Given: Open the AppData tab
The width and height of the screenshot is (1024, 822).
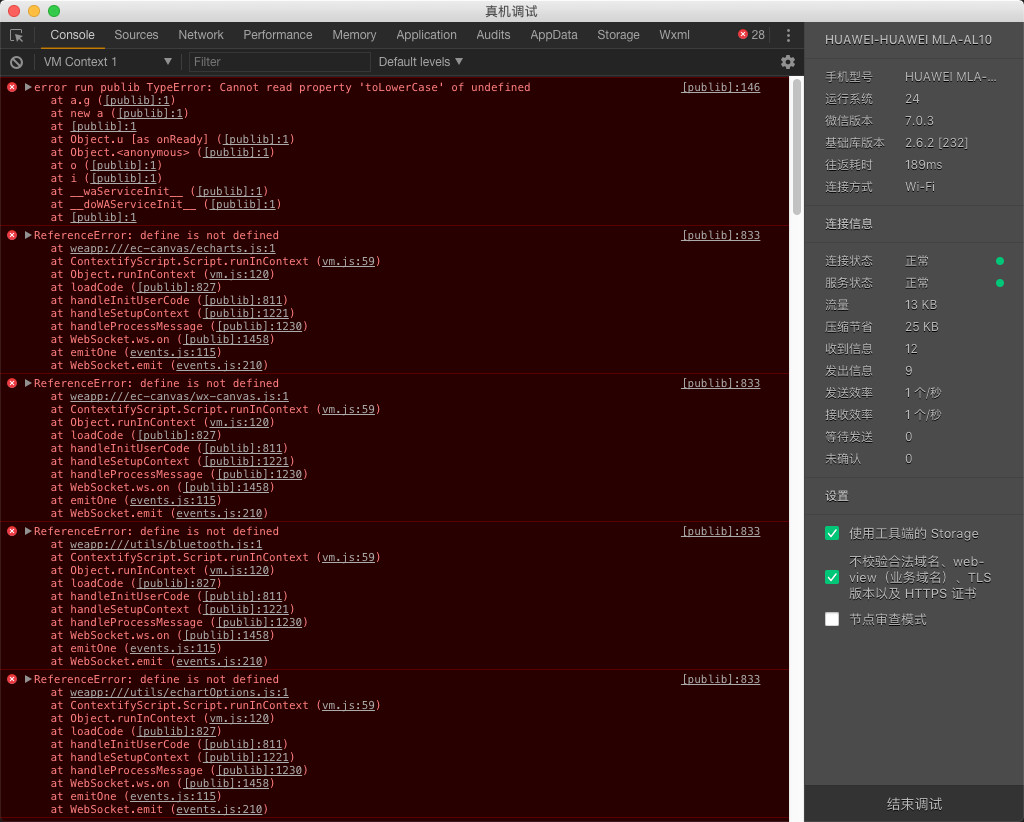Looking at the screenshot, I should [x=554, y=35].
